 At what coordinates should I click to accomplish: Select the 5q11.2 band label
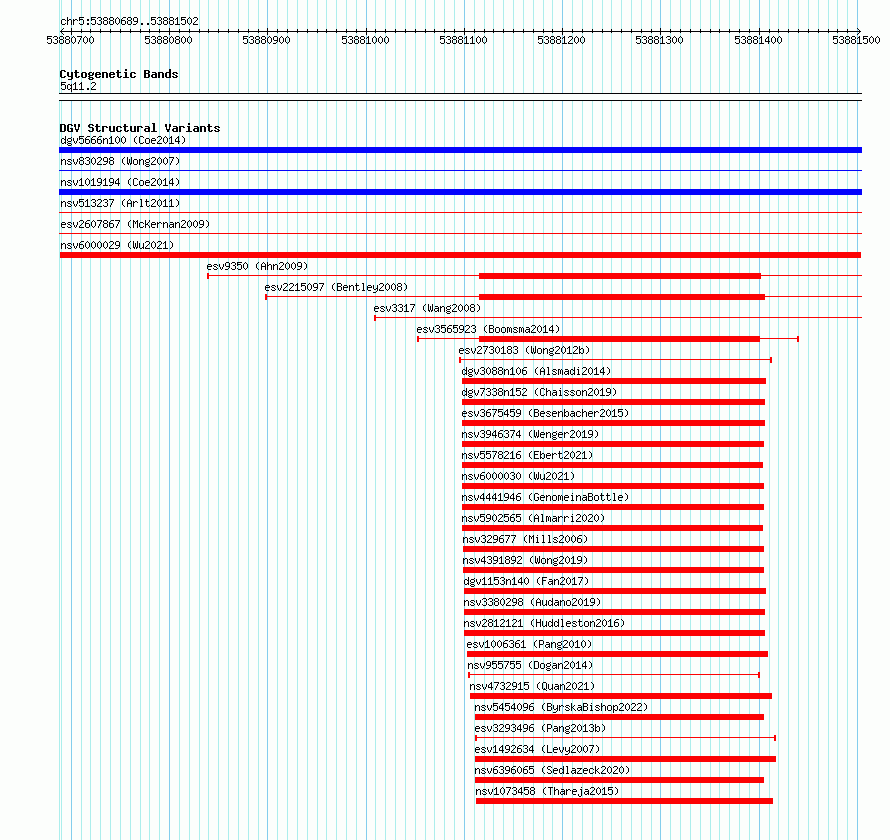pyautogui.click(x=78, y=86)
